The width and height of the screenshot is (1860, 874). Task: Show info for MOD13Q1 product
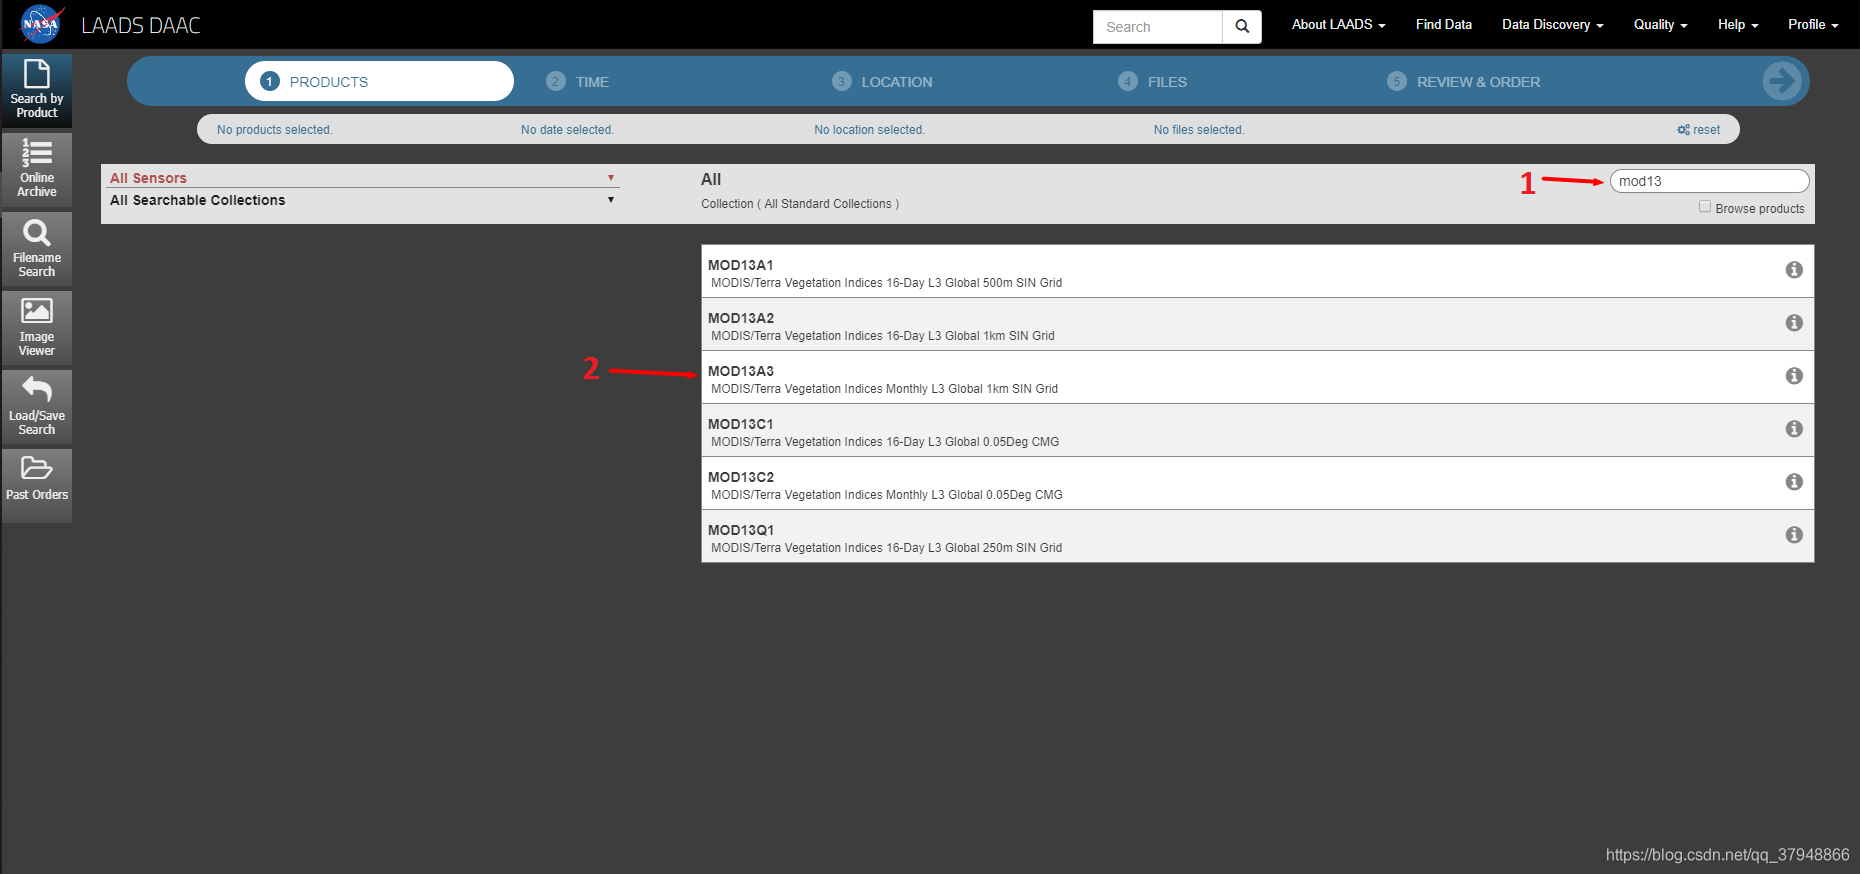tap(1794, 535)
